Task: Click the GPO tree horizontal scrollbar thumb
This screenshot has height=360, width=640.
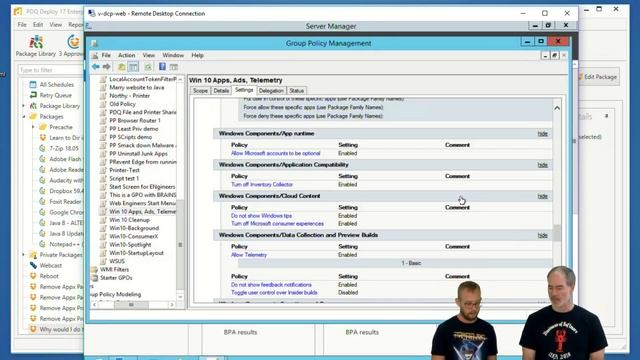Action: (131, 305)
